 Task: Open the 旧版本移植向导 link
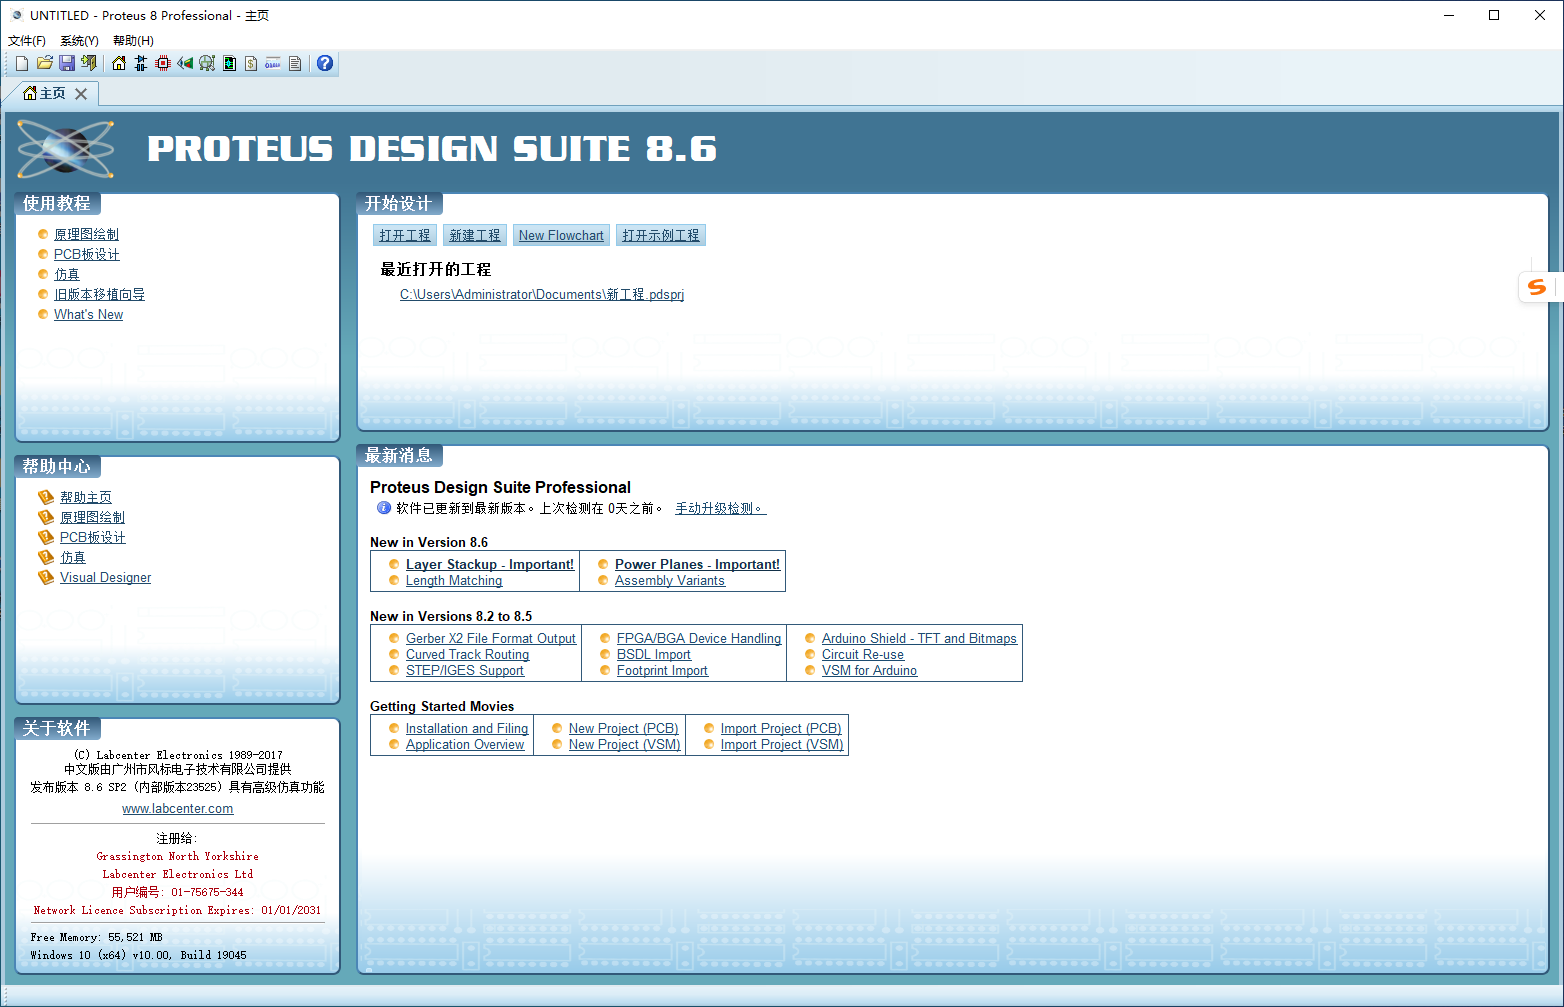(99, 294)
